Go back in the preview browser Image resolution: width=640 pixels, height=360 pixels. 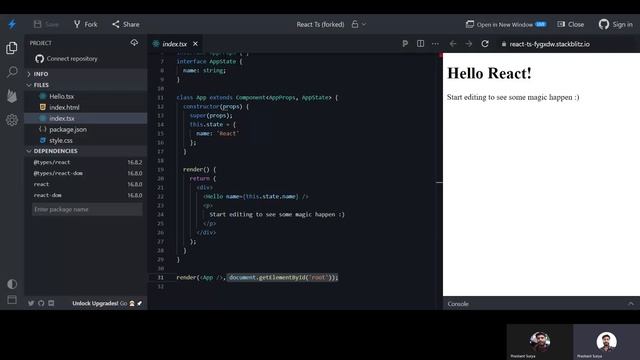point(453,44)
